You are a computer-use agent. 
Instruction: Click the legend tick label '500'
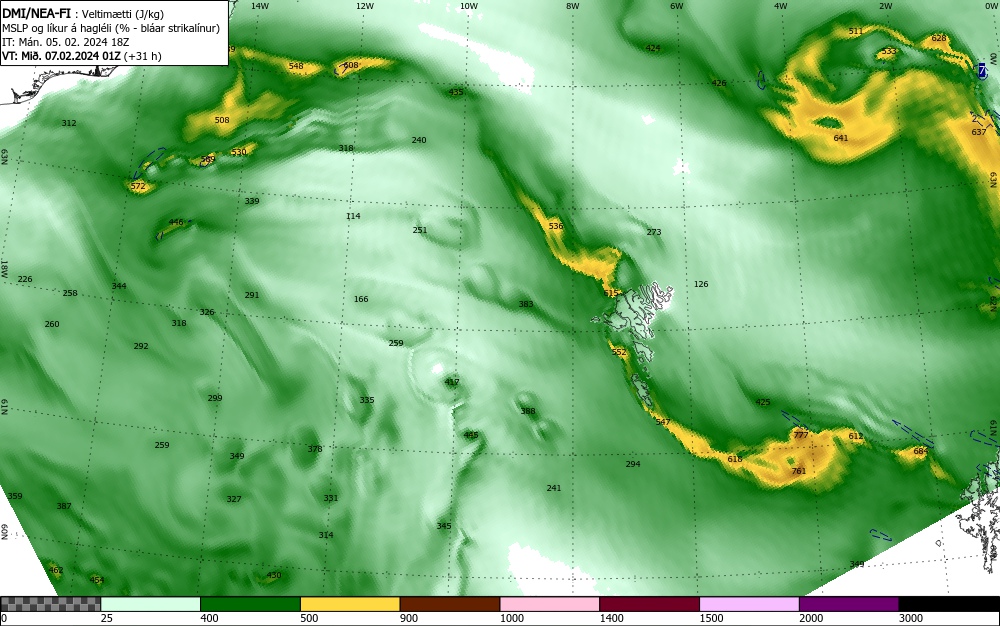coord(309,618)
